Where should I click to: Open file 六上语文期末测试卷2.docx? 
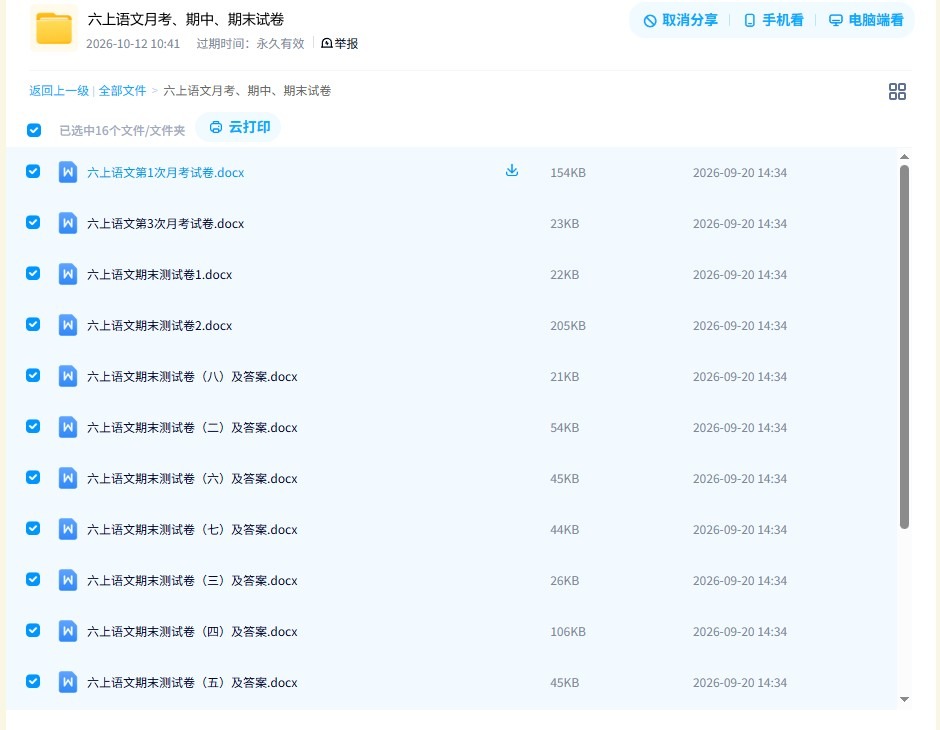(159, 325)
